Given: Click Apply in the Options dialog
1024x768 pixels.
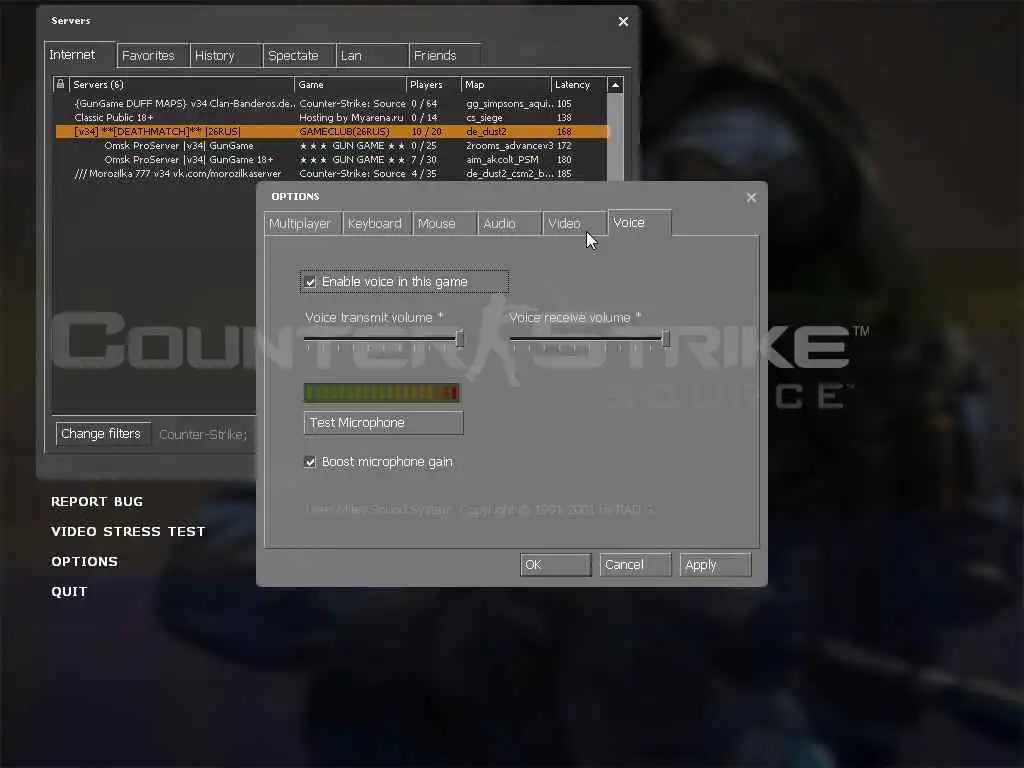Looking at the screenshot, I should click(x=715, y=565).
